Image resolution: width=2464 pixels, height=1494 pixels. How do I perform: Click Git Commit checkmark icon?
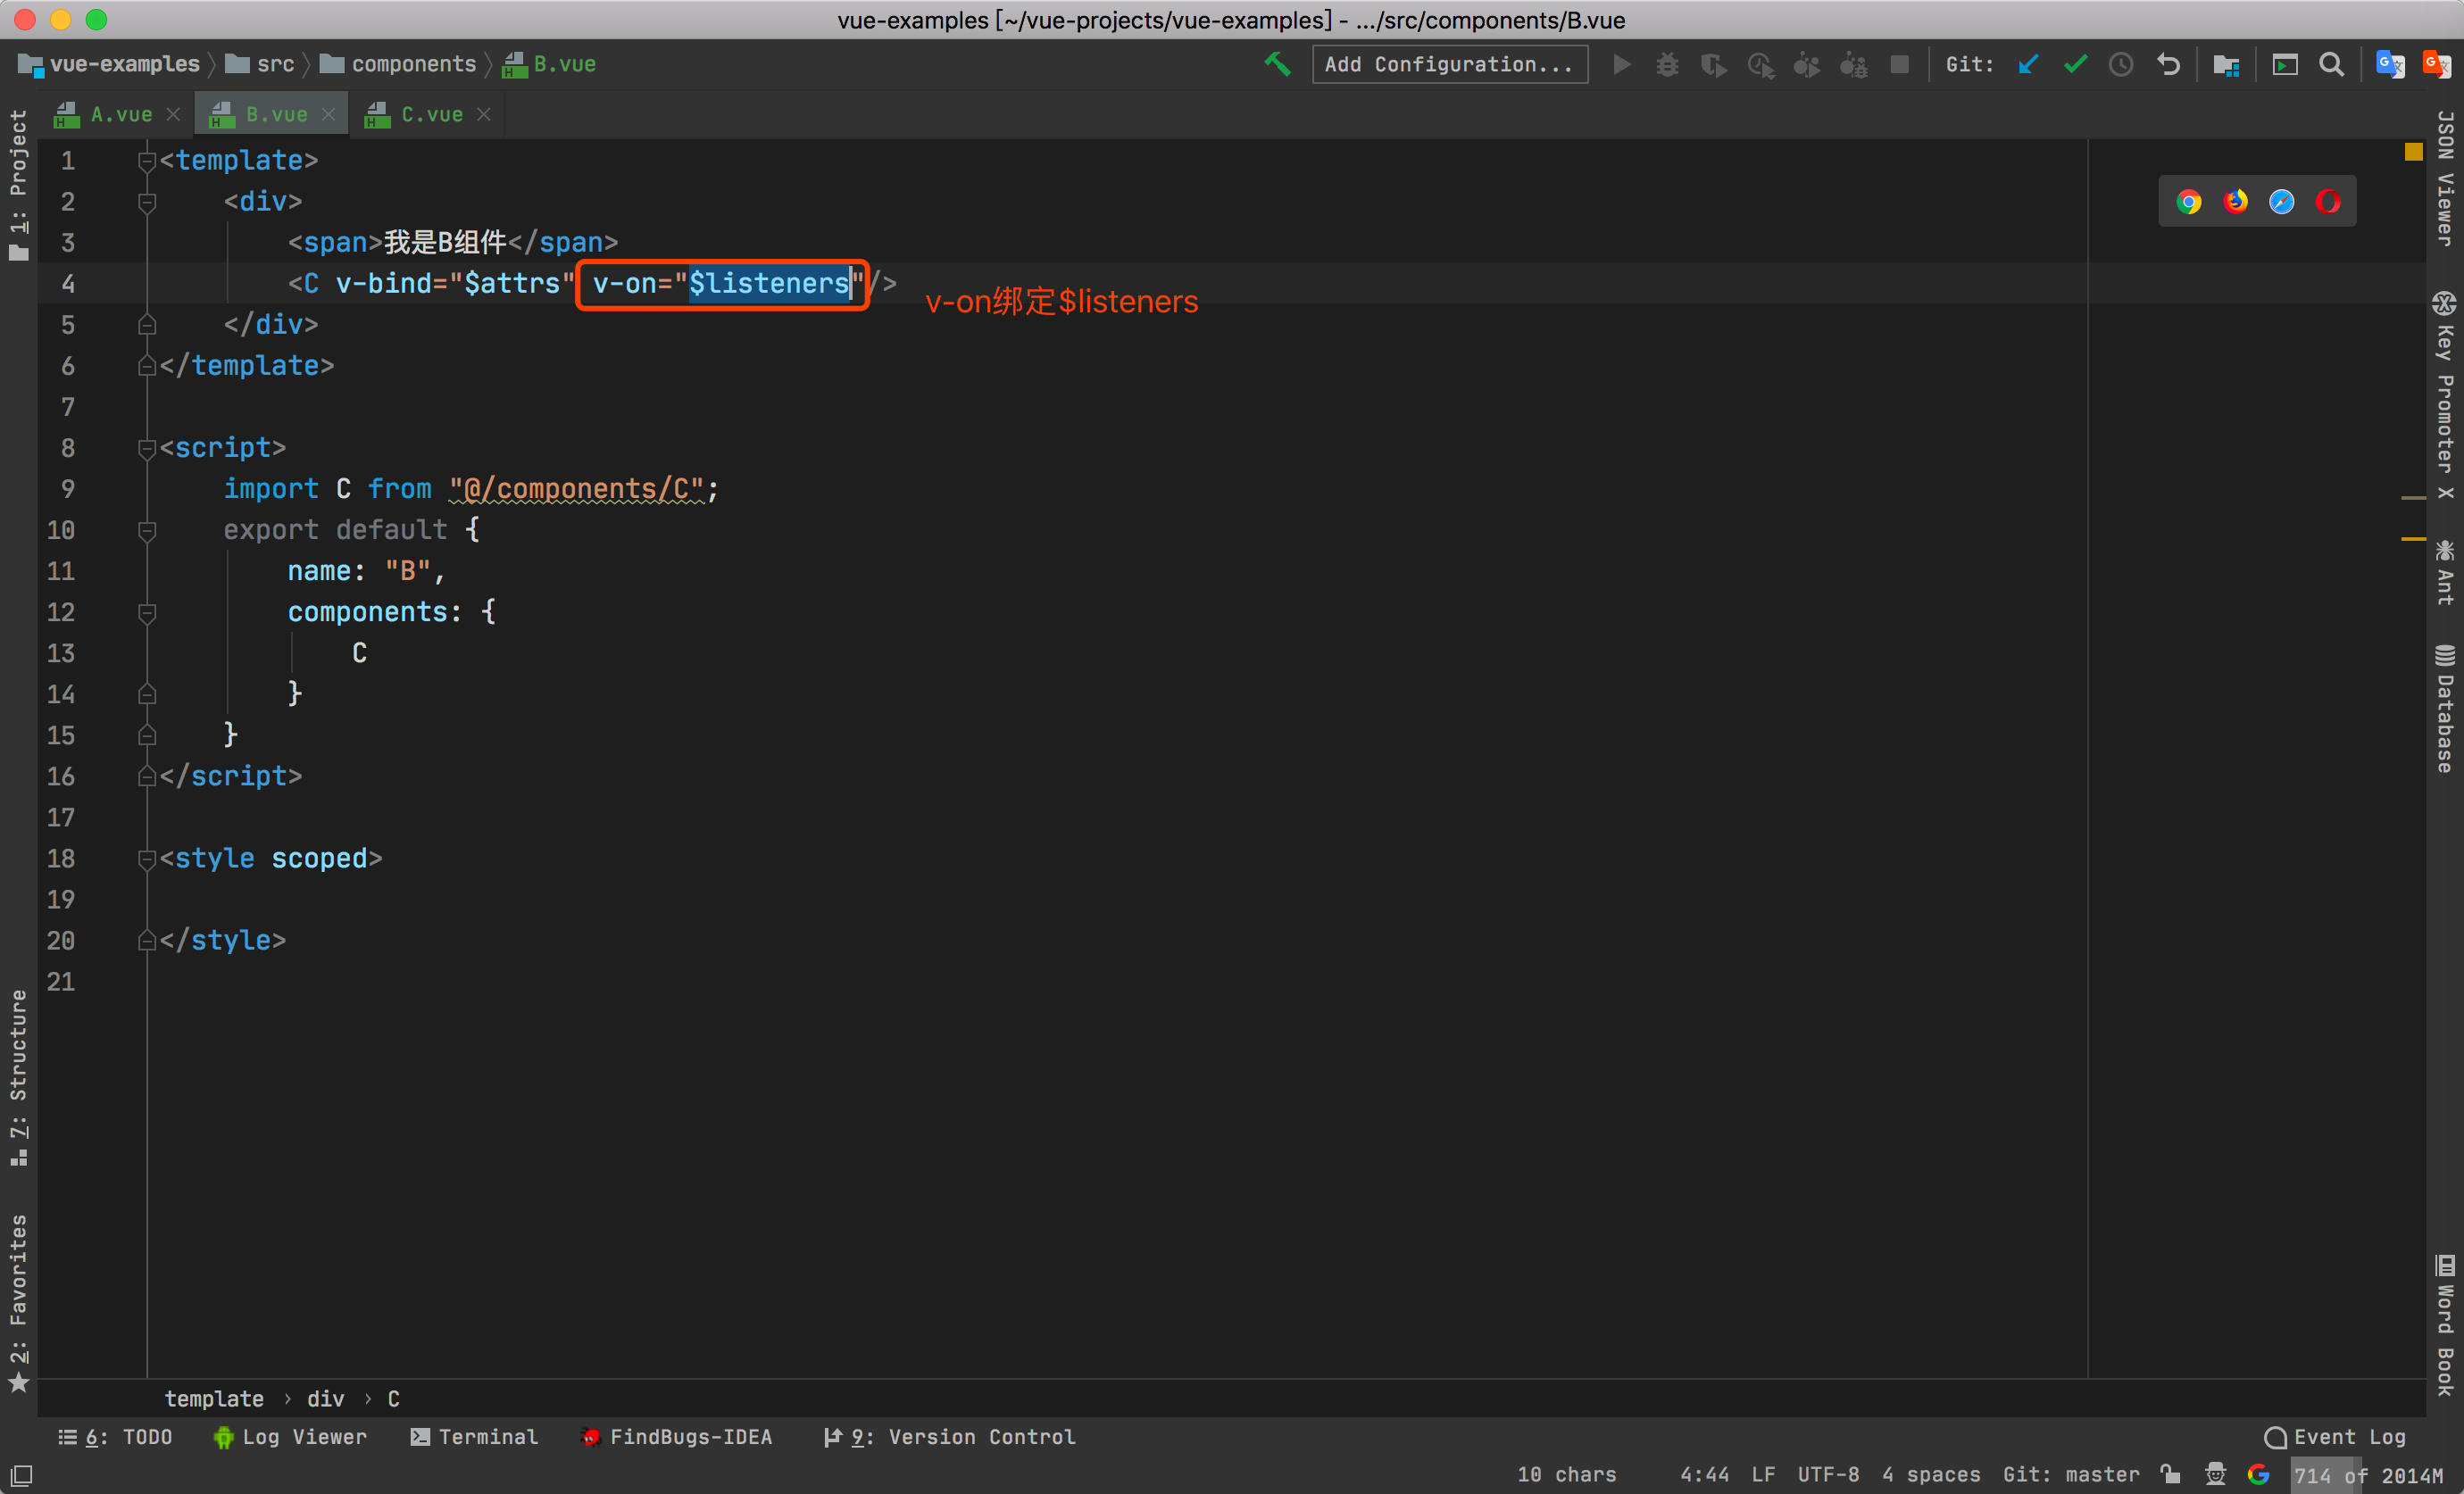pos(2075,65)
